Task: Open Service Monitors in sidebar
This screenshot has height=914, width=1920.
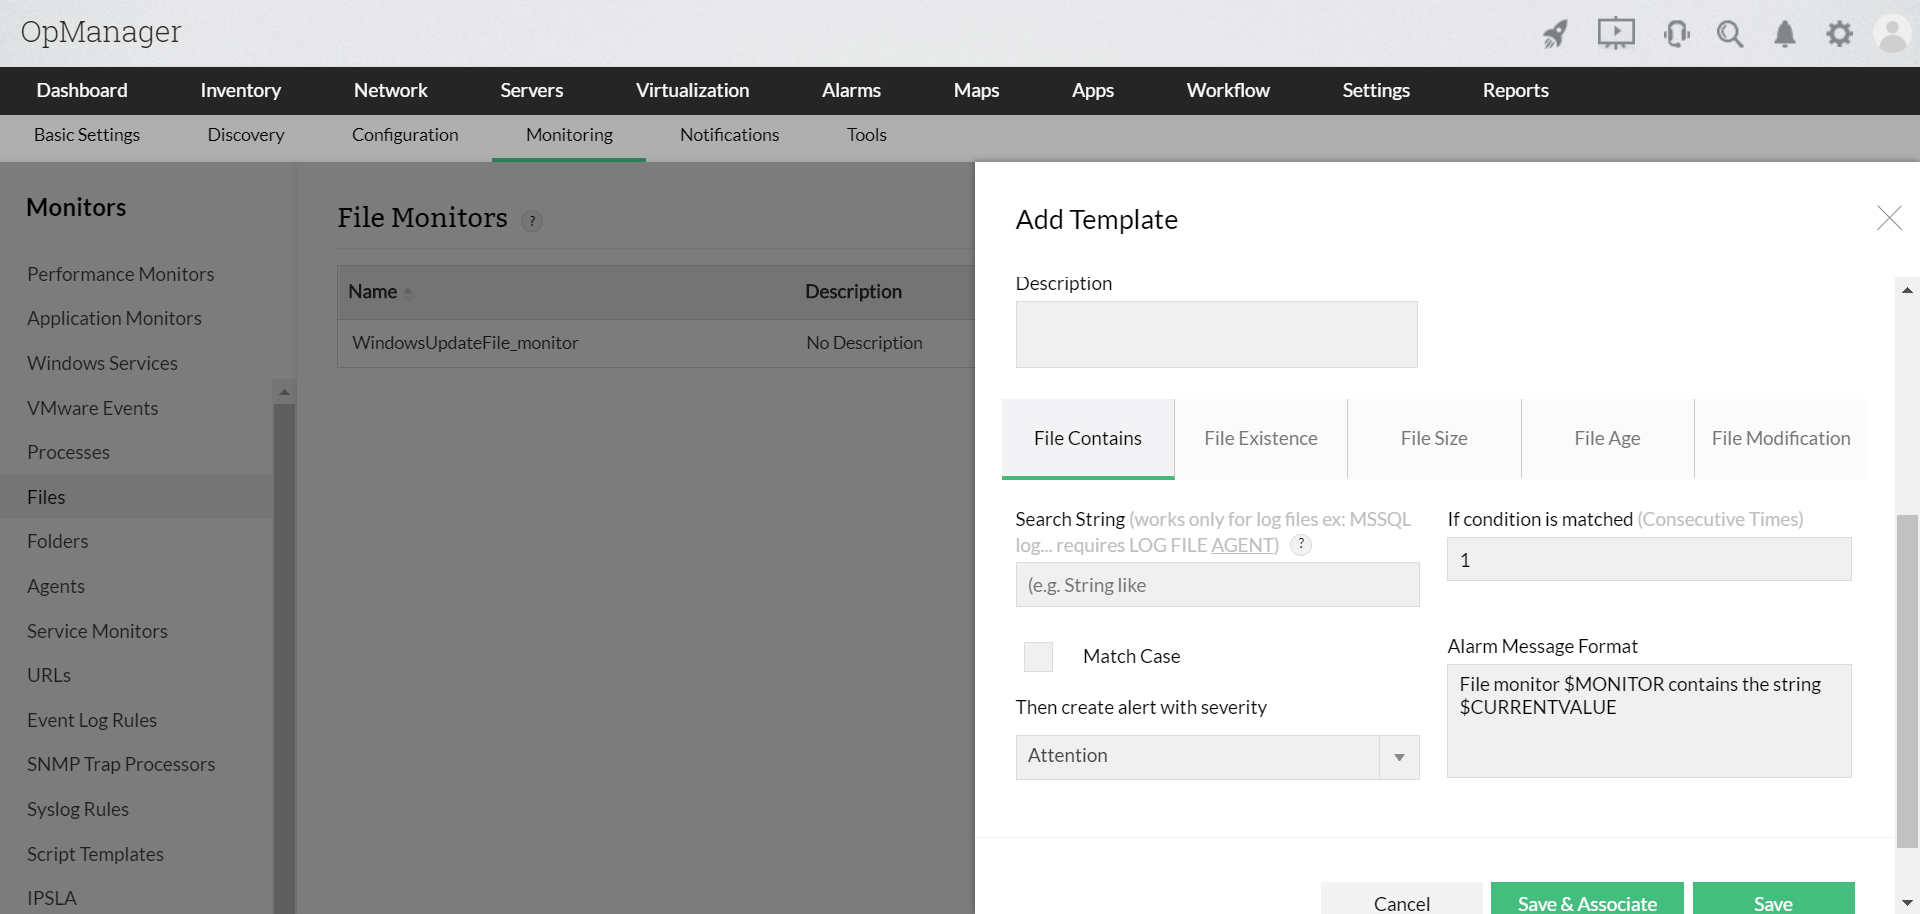Action: click(97, 631)
